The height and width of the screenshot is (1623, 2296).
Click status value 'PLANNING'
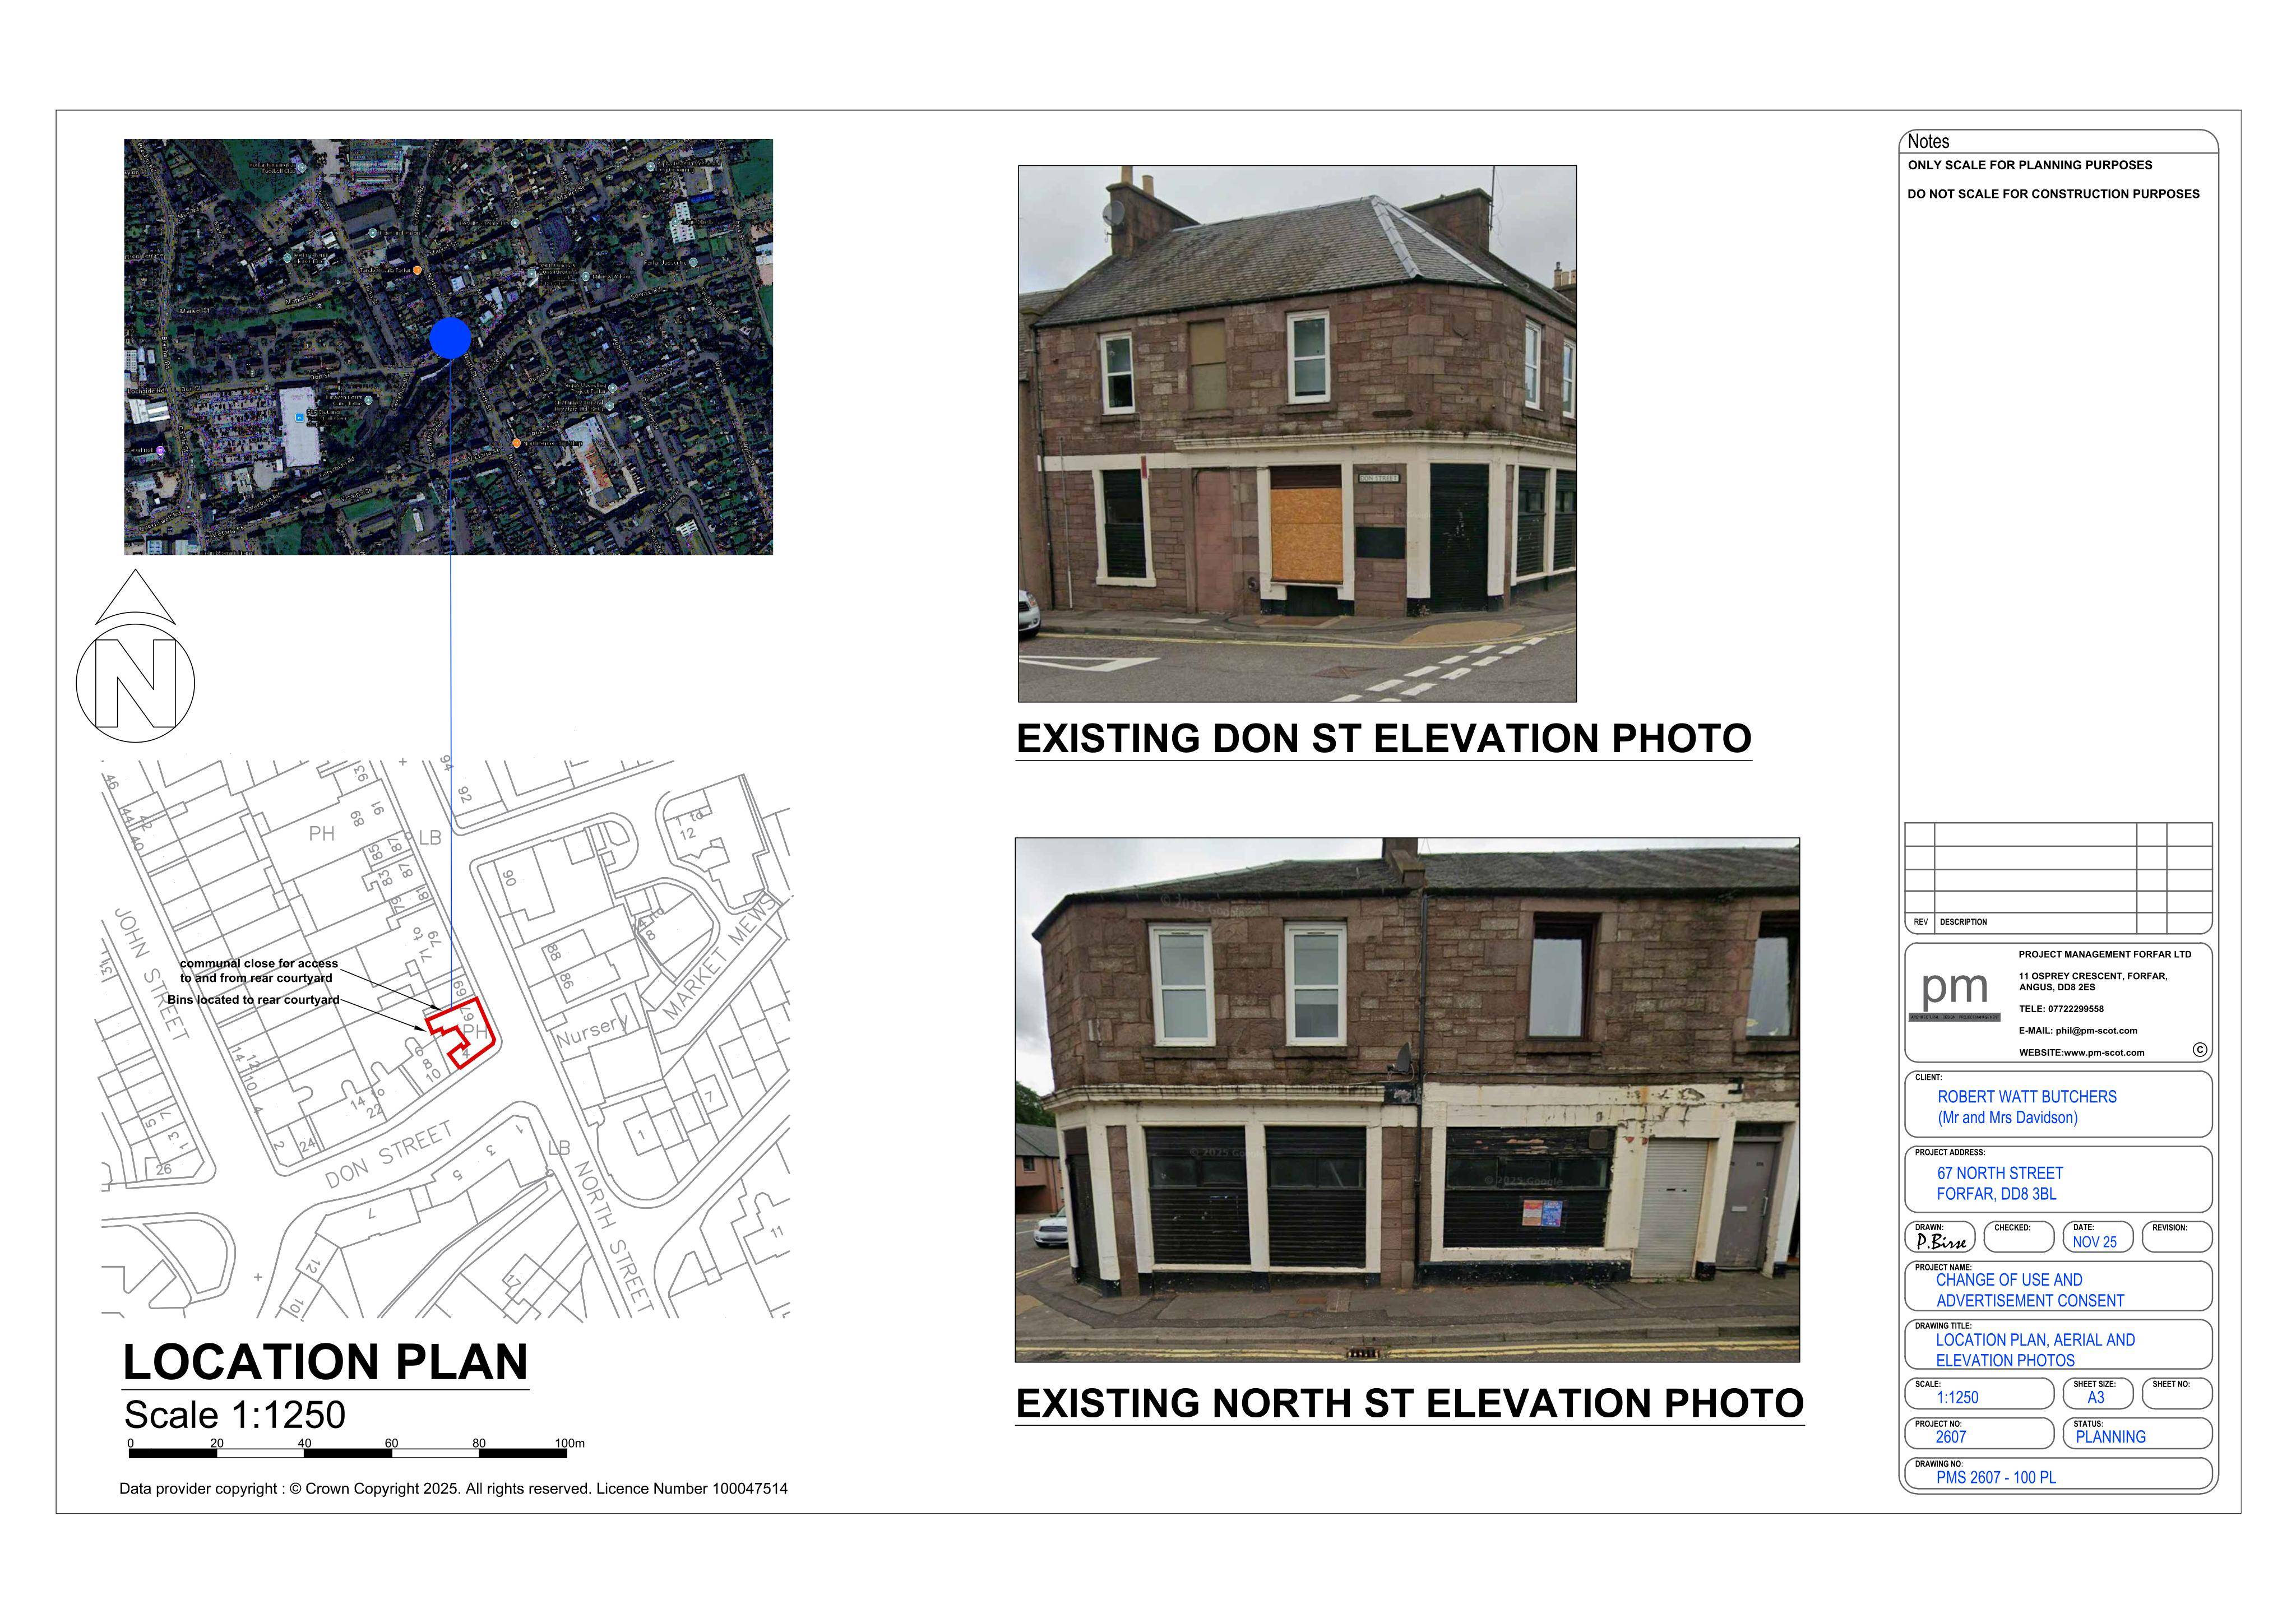point(2110,1437)
